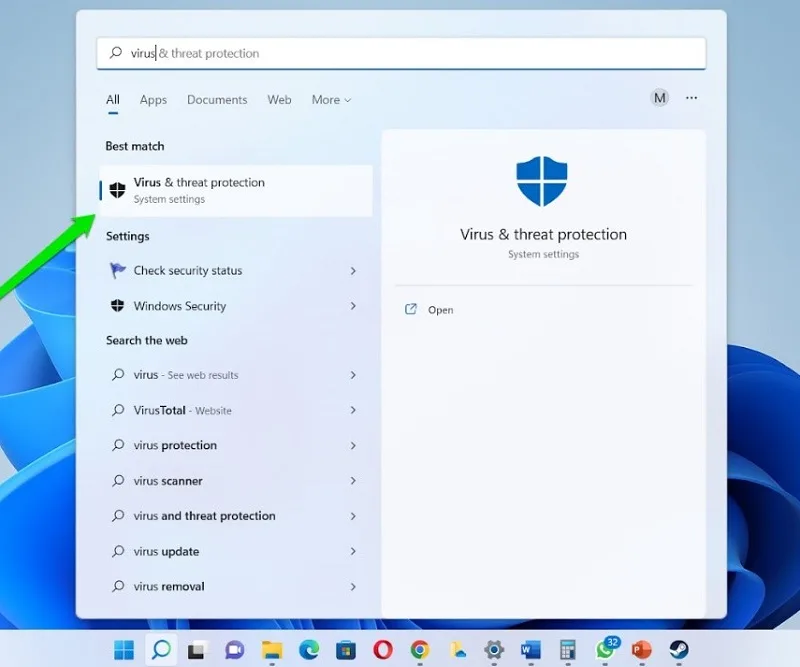Click Open in the preview pane
The height and width of the screenshot is (667, 800).
tap(440, 310)
